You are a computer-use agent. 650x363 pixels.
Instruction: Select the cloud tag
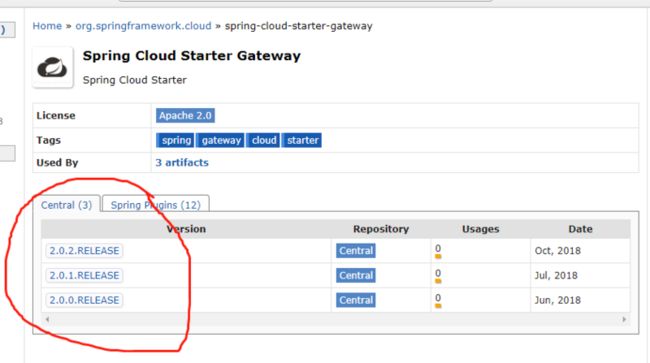[x=263, y=140]
